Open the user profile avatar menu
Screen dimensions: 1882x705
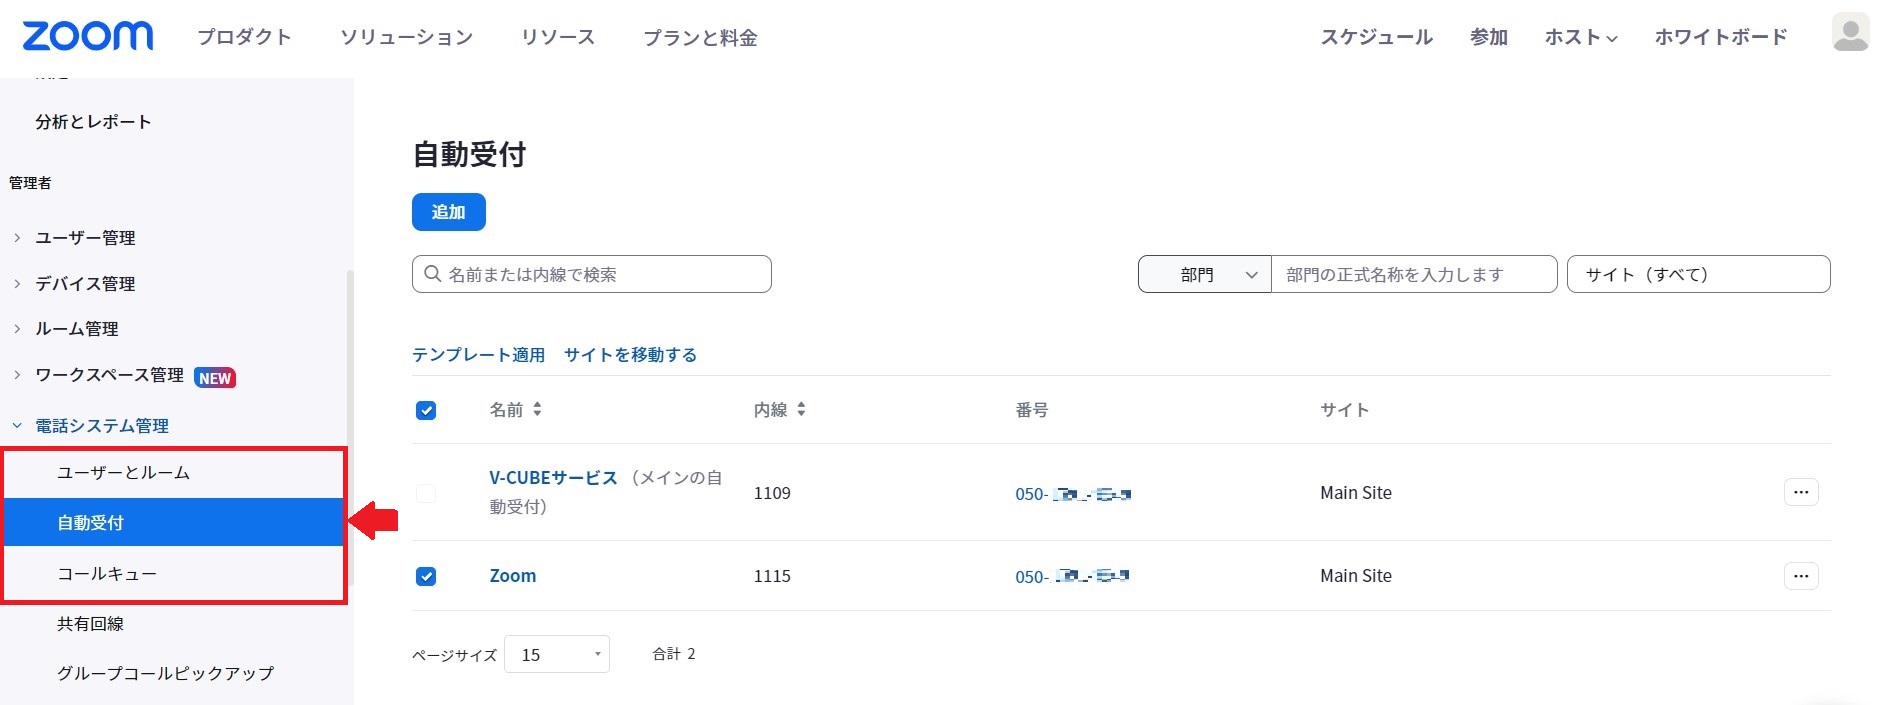tap(1850, 33)
